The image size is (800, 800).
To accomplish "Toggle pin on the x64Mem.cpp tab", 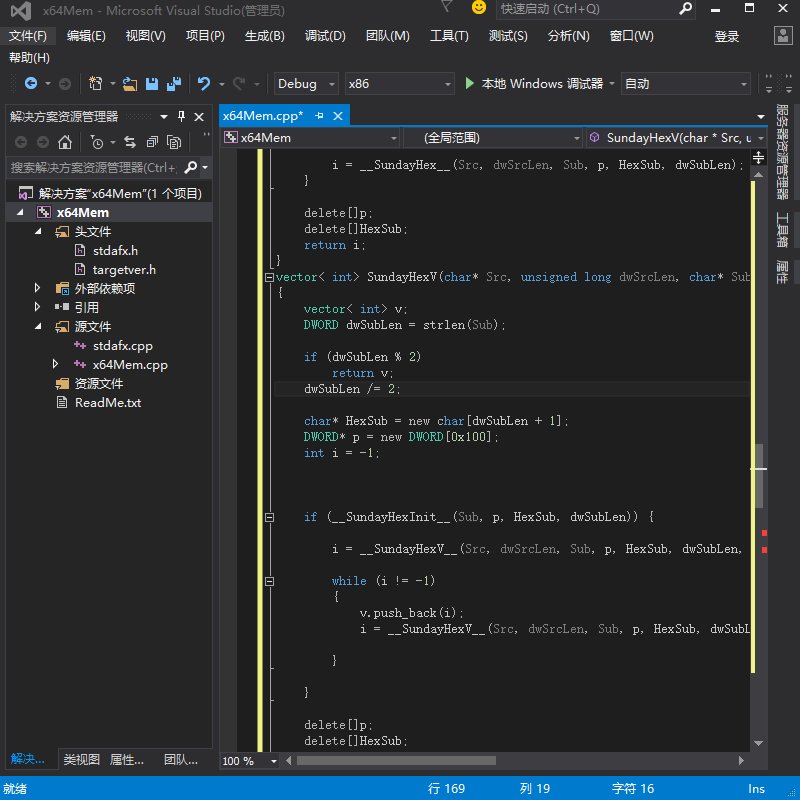I will pos(319,116).
